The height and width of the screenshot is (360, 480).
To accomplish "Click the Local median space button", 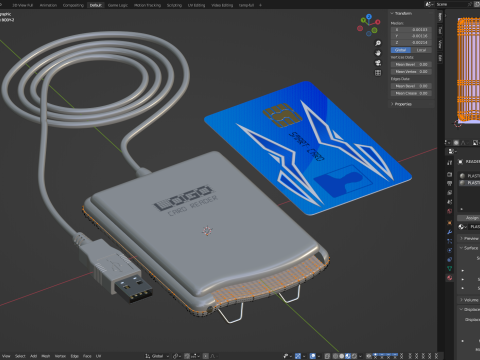I will [422, 50].
